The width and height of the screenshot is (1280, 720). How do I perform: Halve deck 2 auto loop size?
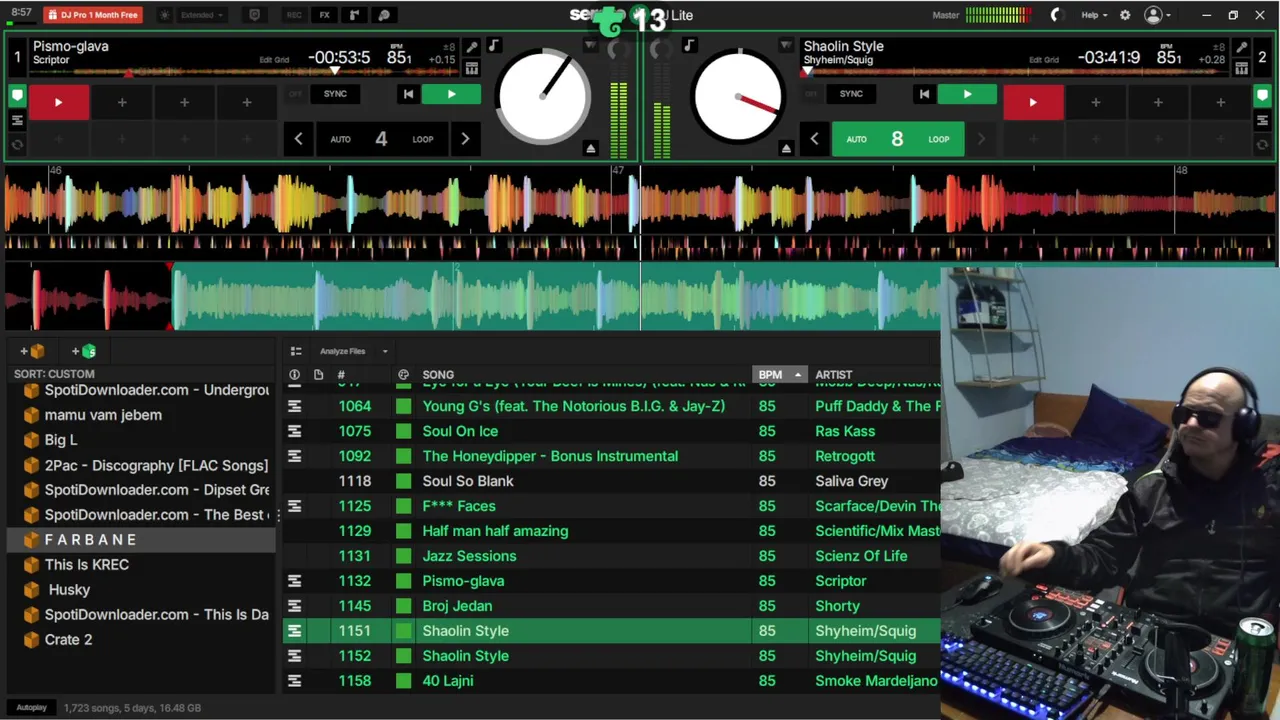pos(814,139)
